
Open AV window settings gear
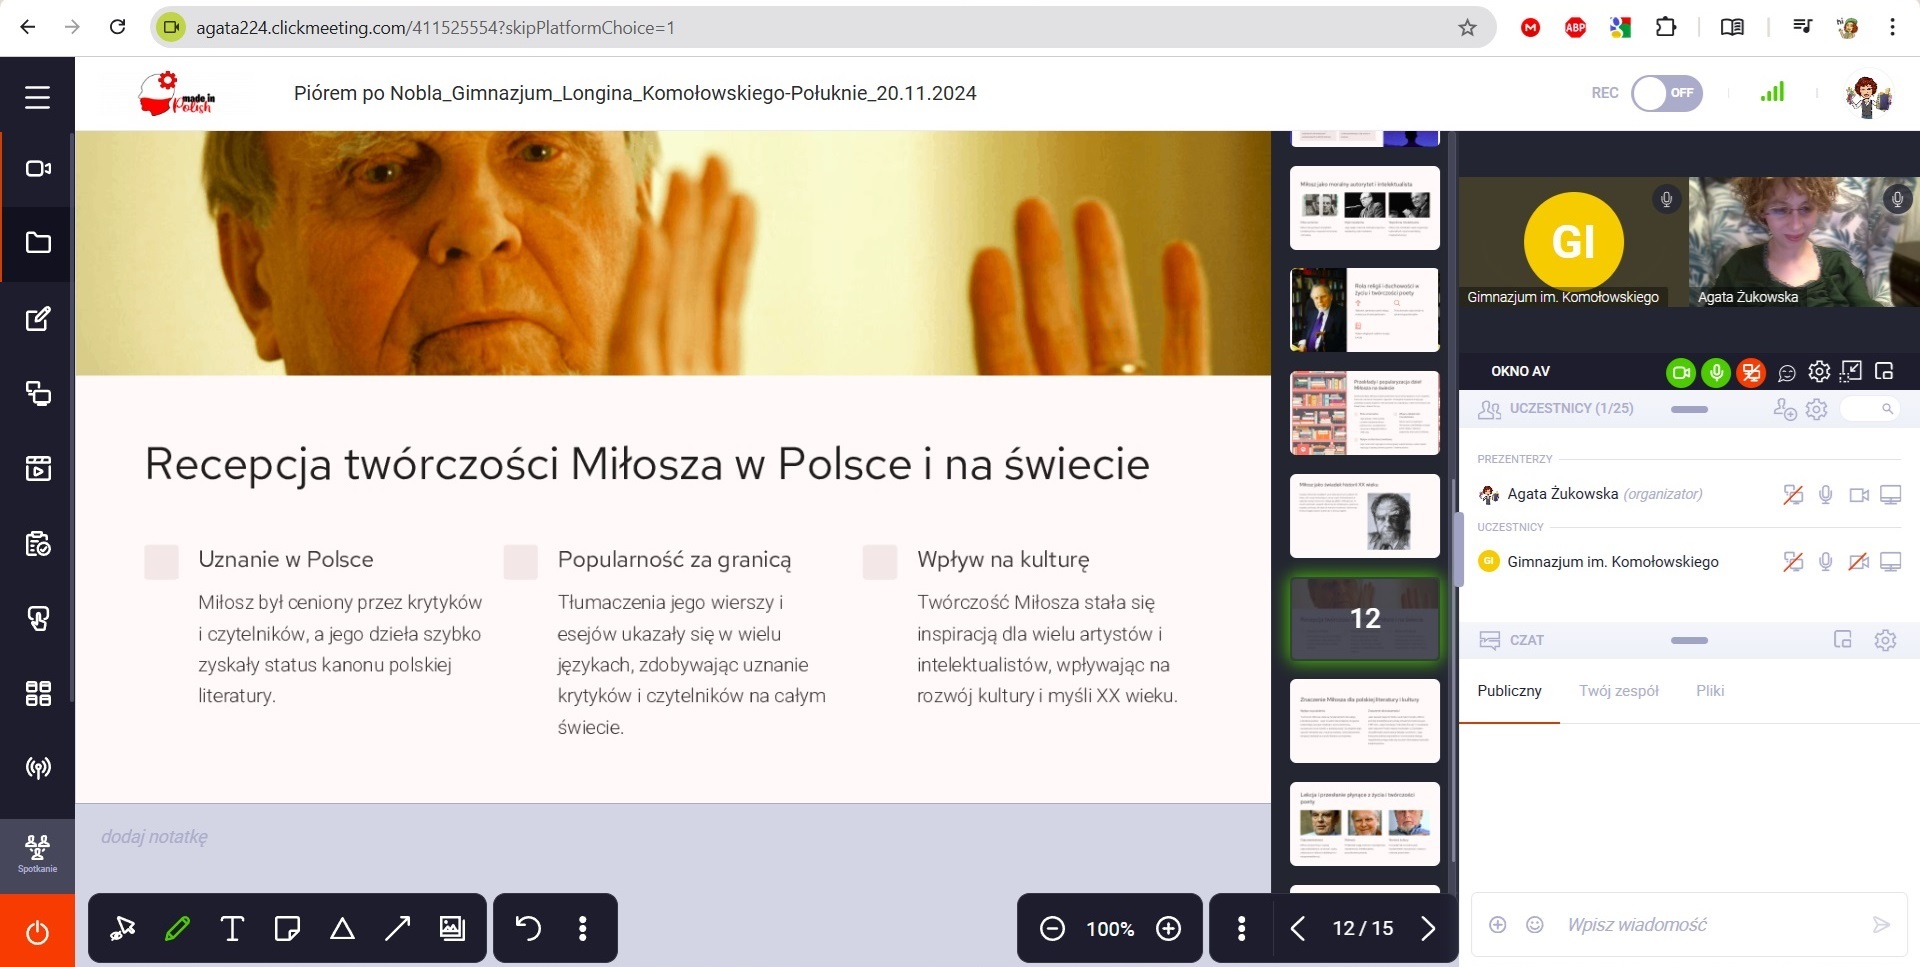pyautogui.click(x=1819, y=372)
